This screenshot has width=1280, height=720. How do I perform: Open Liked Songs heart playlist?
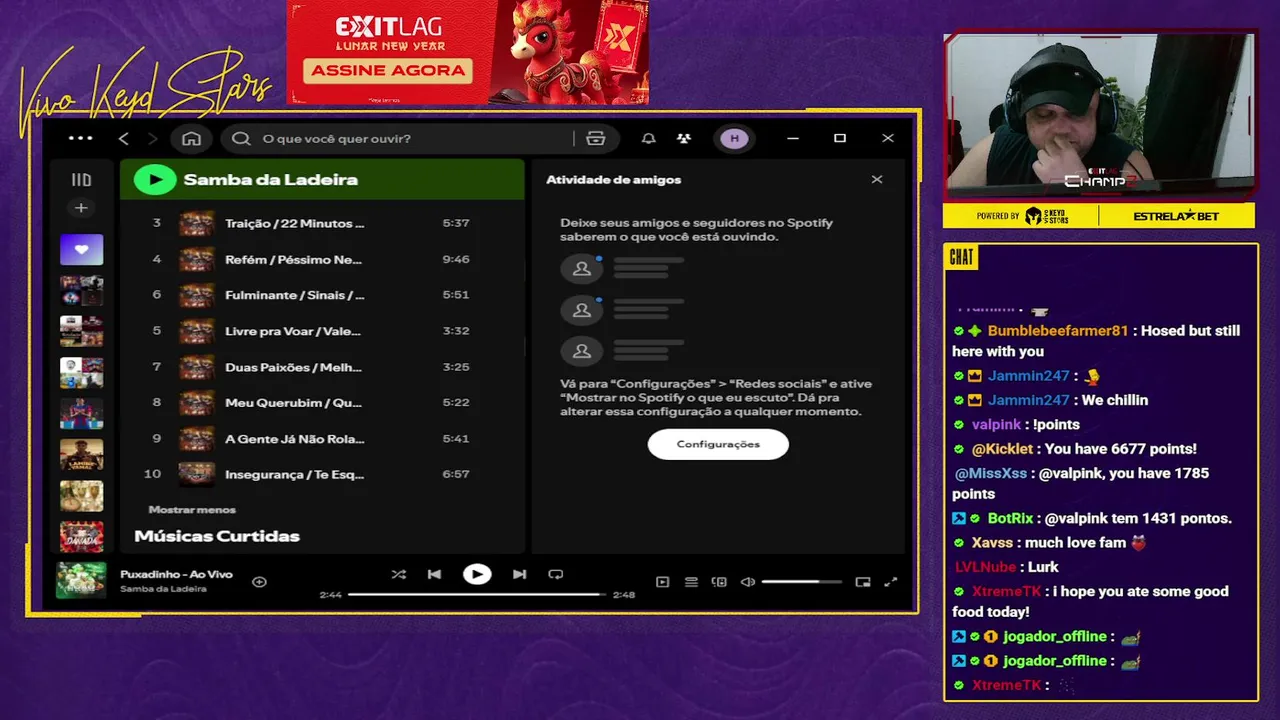pos(81,249)
